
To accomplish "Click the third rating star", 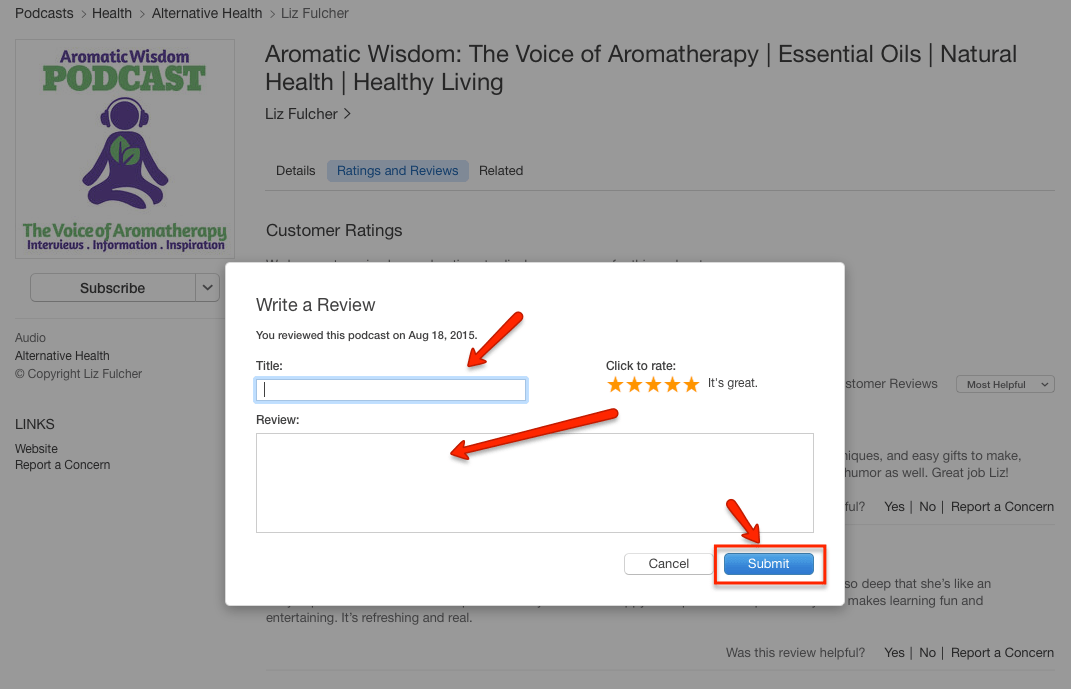I will click(653, 384).
